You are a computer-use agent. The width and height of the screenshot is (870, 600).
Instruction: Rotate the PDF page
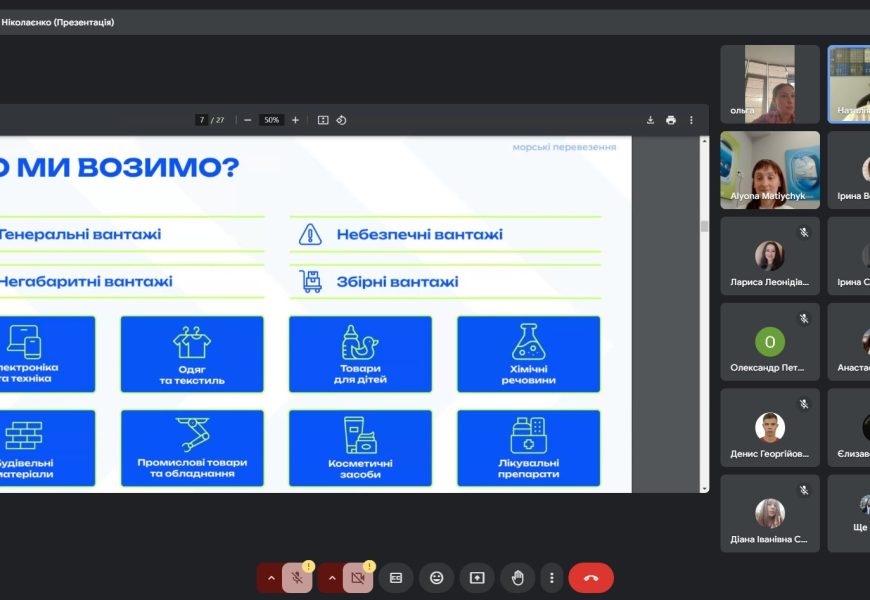click(x=341, y=120)
